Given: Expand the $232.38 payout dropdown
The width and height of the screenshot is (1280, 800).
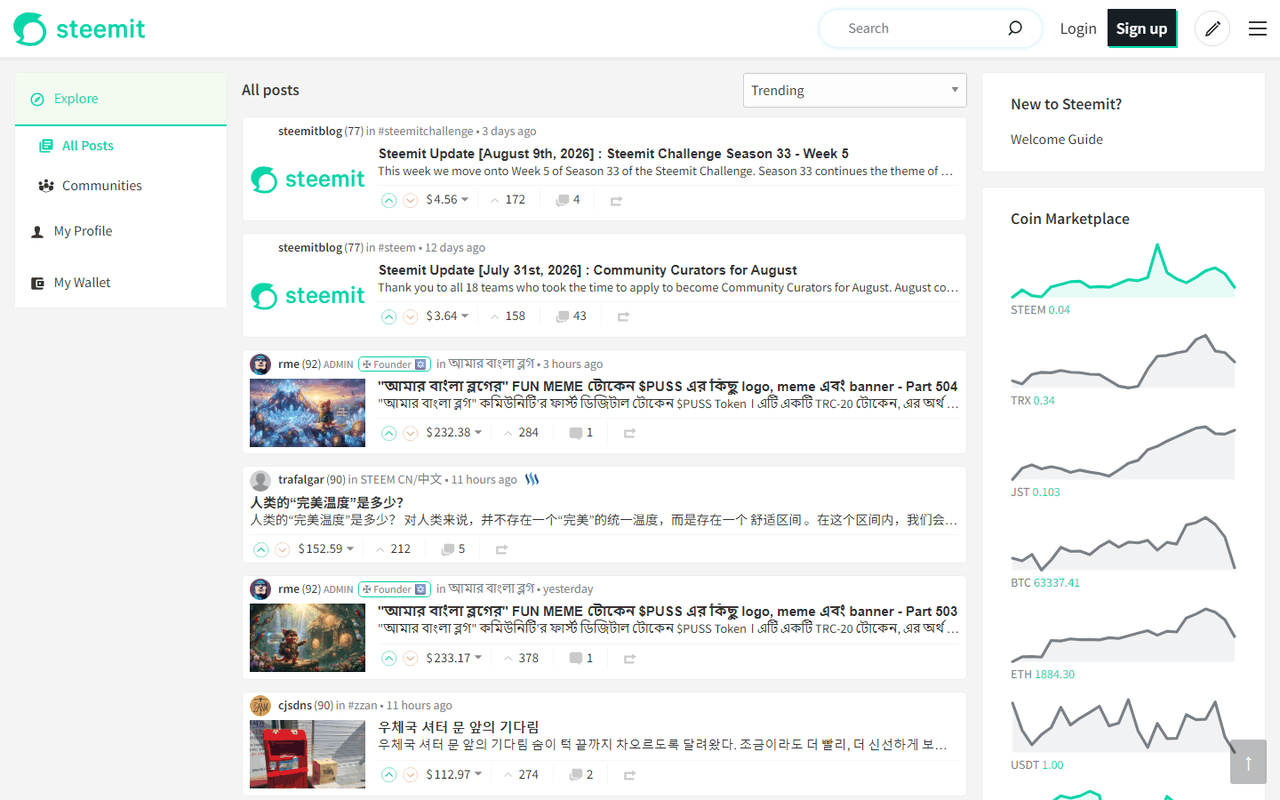Looking at the screenshot, I should pos(454,433).
